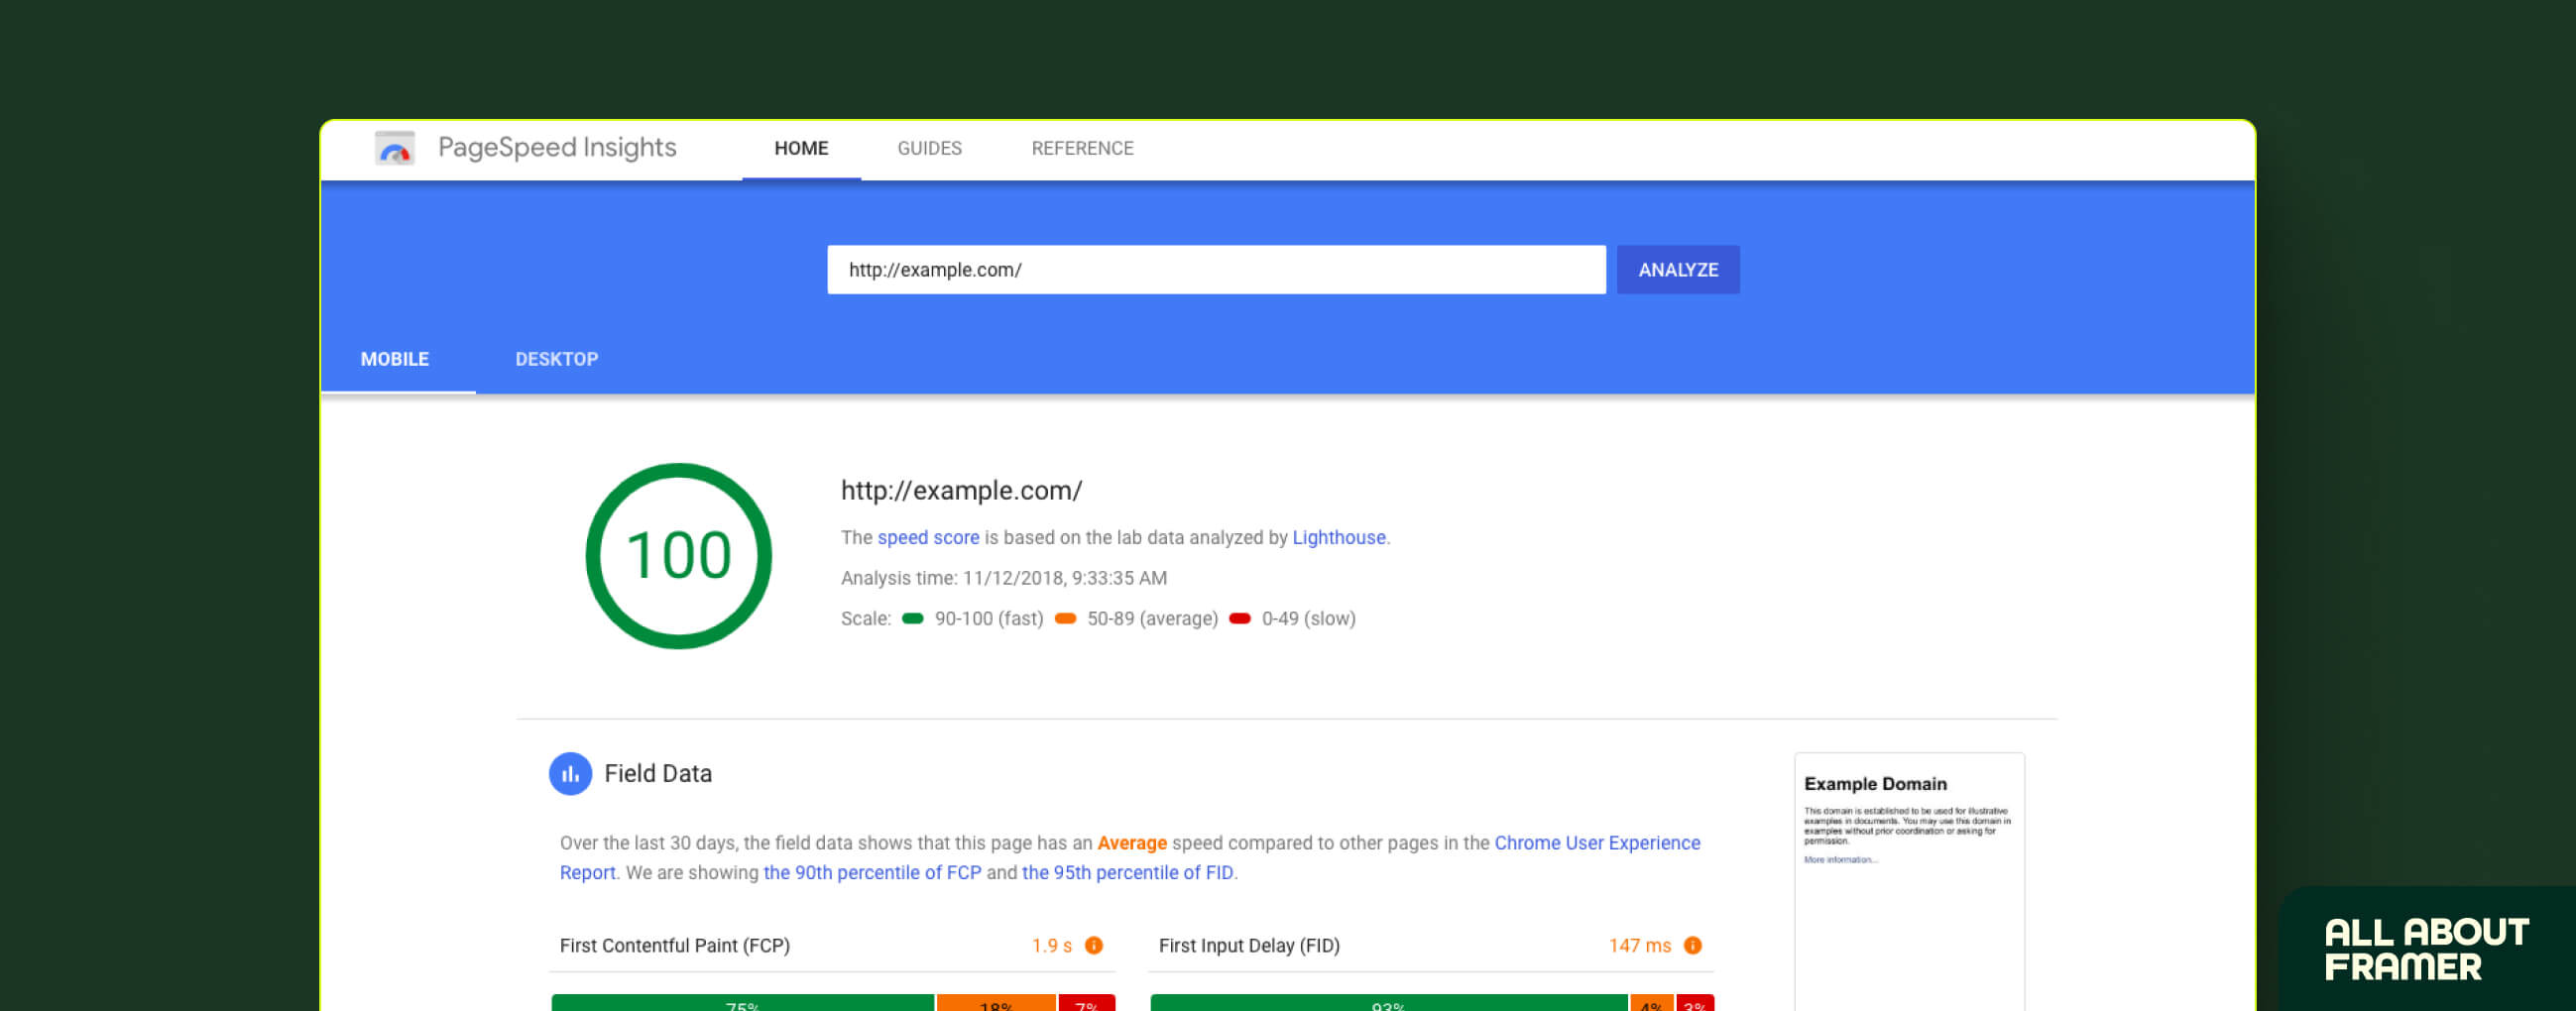This screenshot has width=2576, height=1011.
Task: Click the red slow scale indicator
Action: pyautogui.click(x=1240, y=618)
